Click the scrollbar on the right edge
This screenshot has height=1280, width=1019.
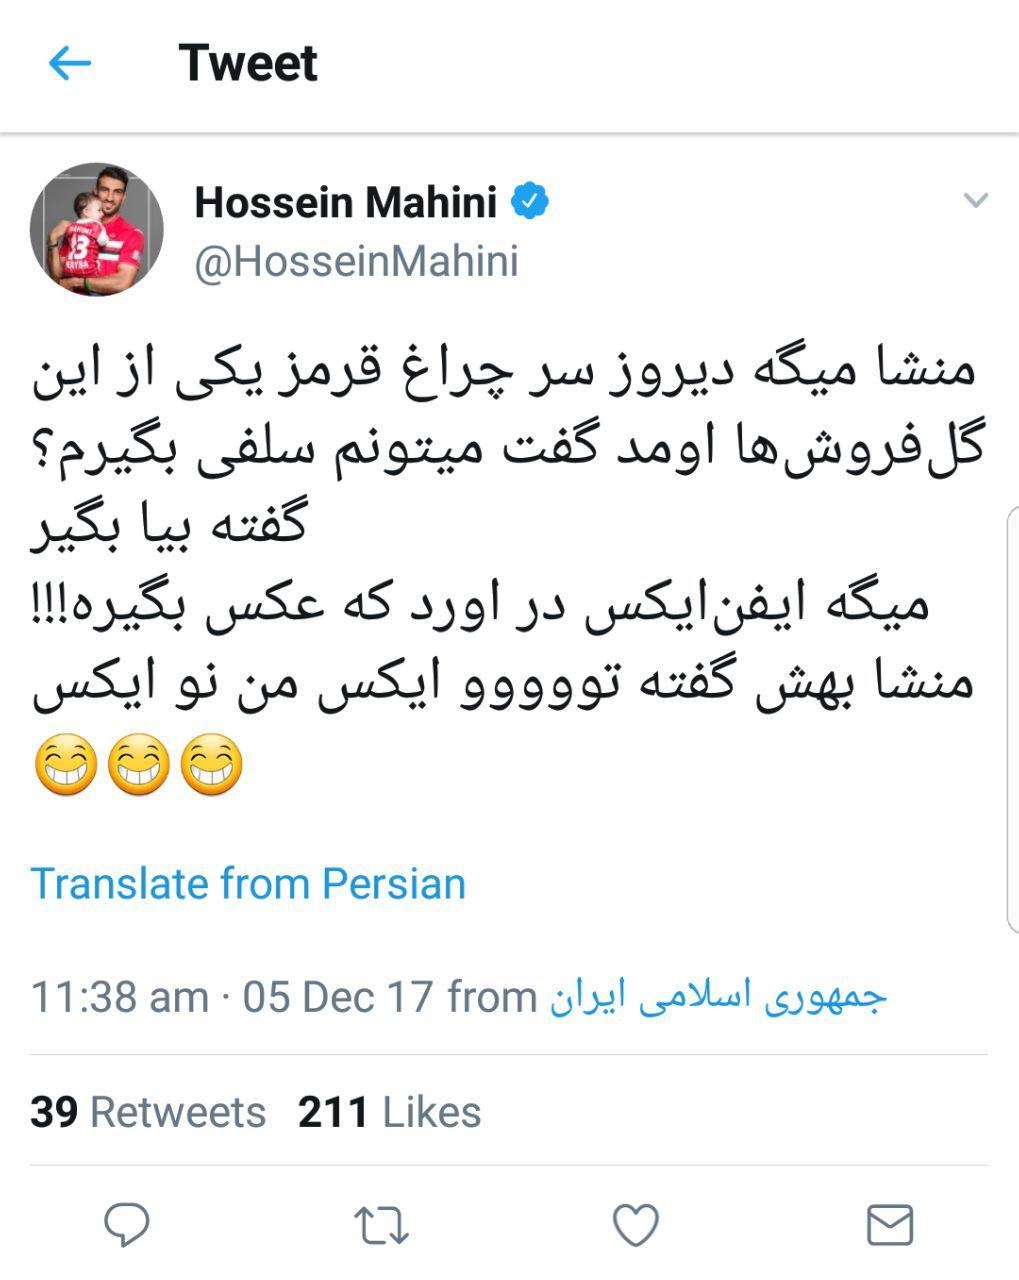[1011, 720]
